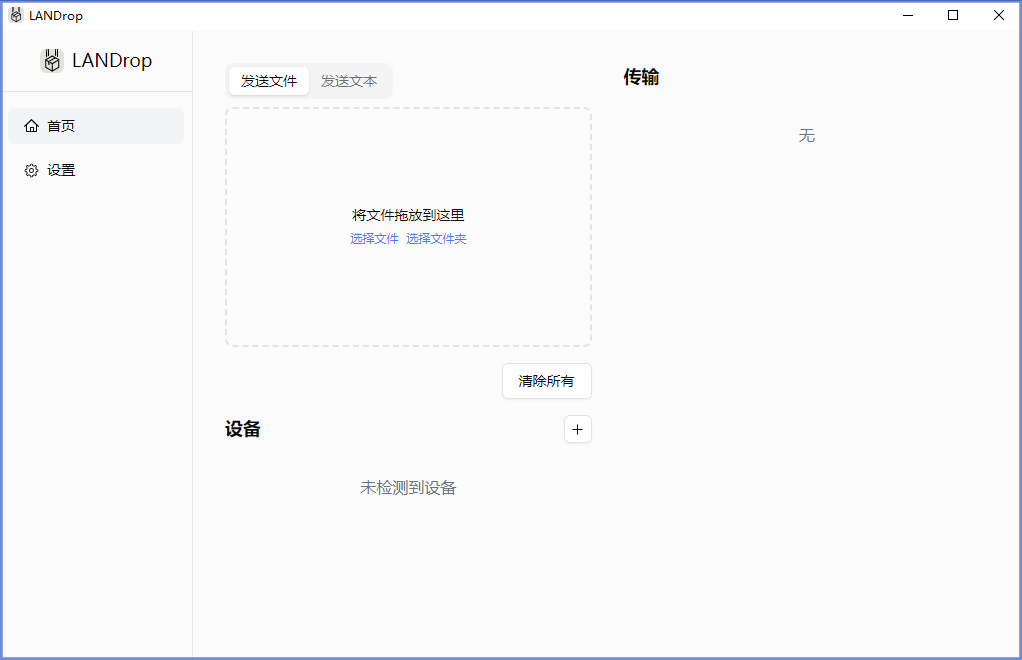
Task: Click the 选择文件夹 link
Action: point(436,238)
